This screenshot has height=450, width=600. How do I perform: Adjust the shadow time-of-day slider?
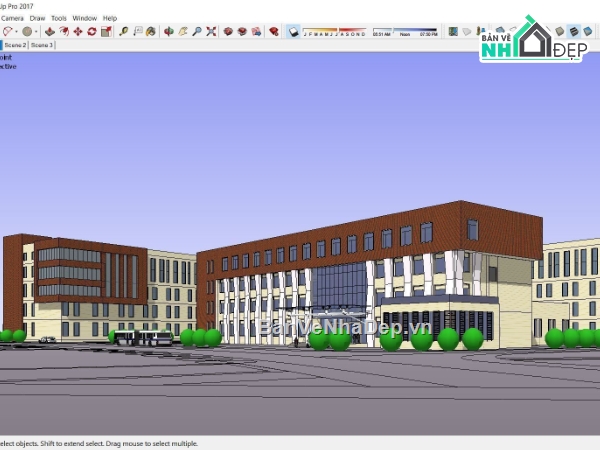(405, 31)
